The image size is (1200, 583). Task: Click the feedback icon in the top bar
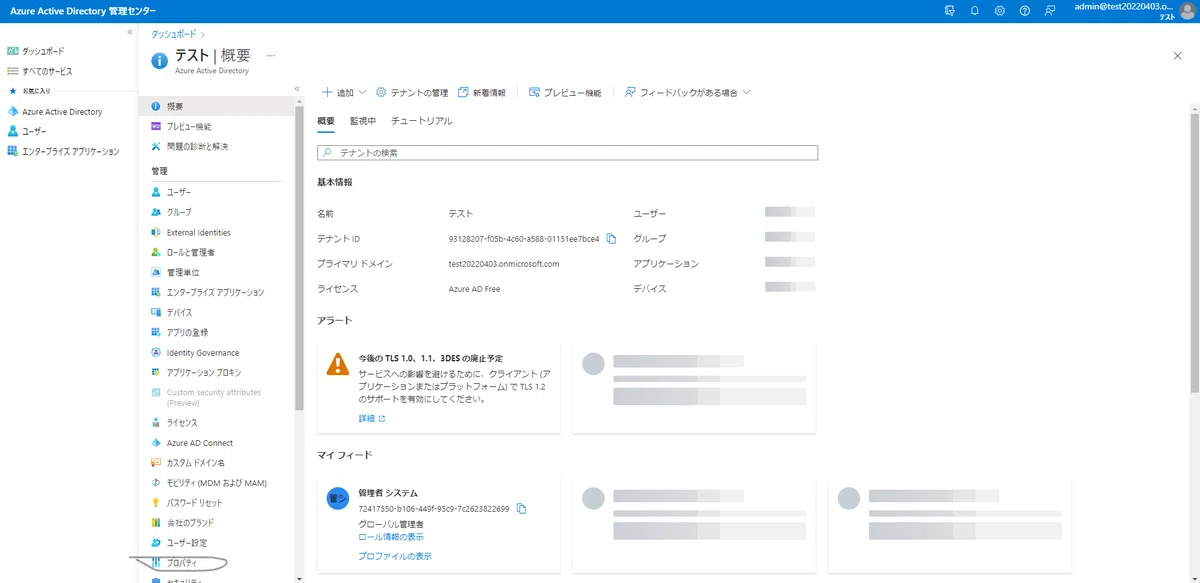tap(1050, 10)
